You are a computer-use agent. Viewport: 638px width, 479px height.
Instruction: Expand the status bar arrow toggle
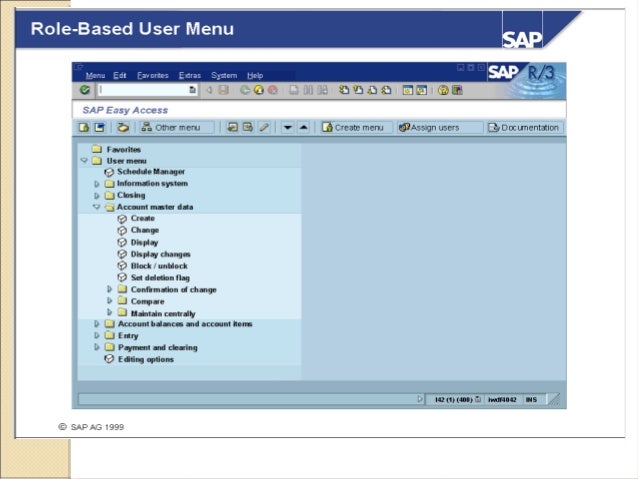coord(420,399)
